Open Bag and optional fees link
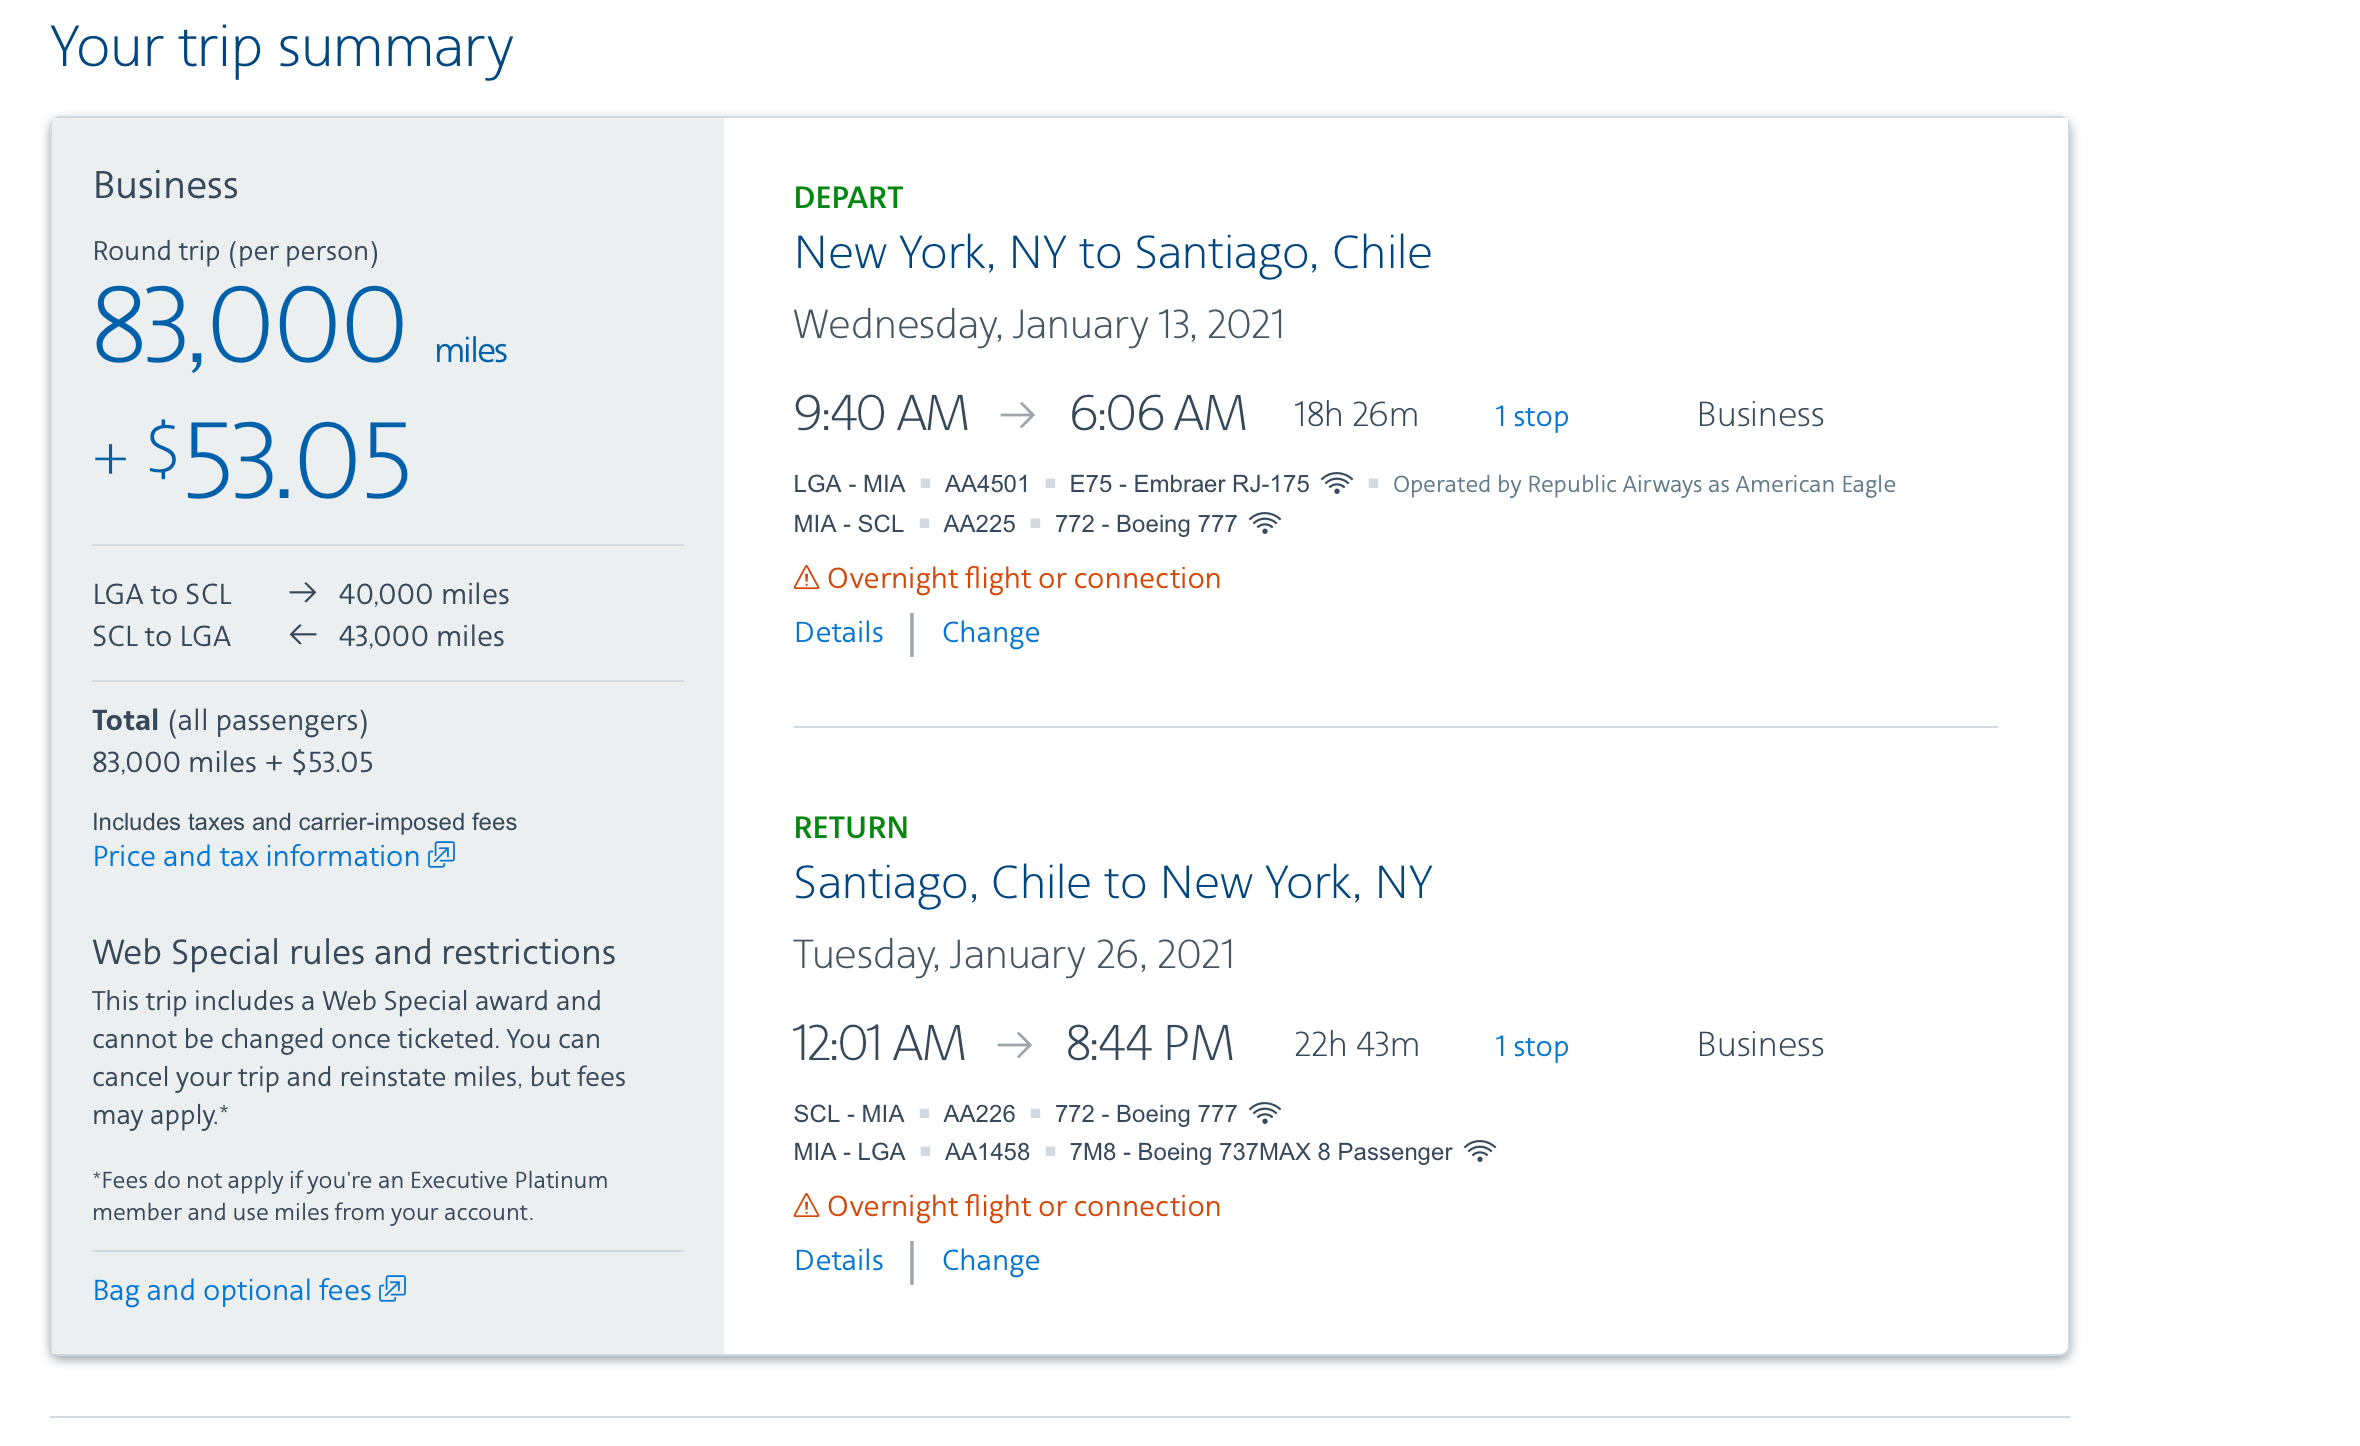 point(232,1291)
